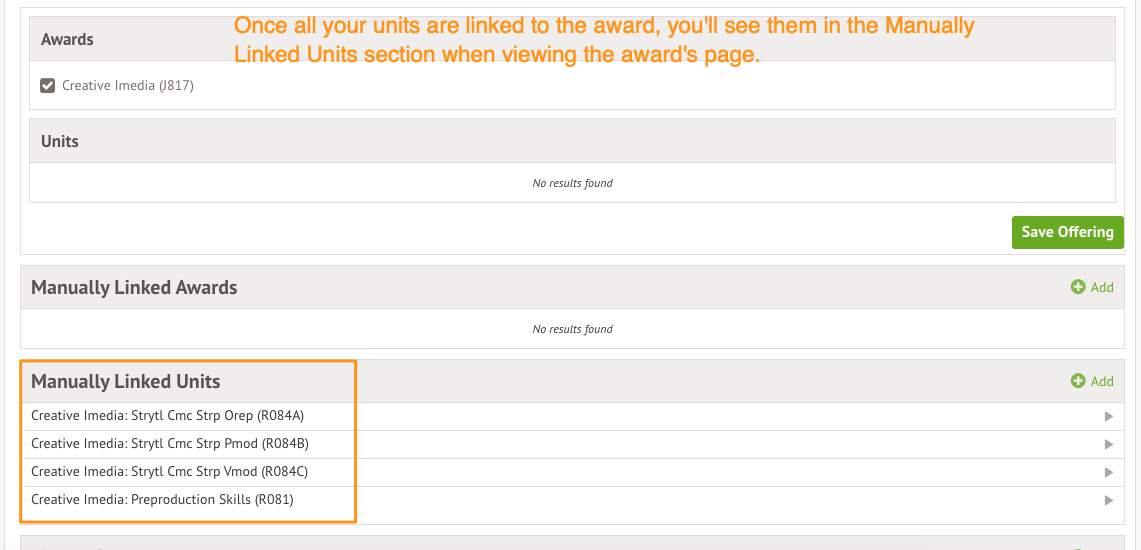This screenshot has width=1141, height=550.
Task: Expand the Strytl Cmc Strp Orep (R084A) arrow
Action: pos(1108,416)
